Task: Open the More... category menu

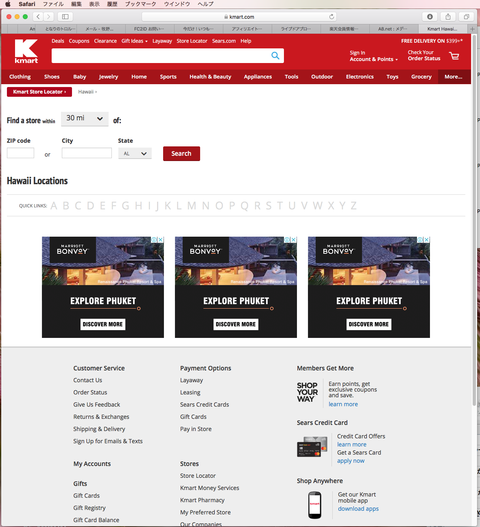Action: (453, 77)
